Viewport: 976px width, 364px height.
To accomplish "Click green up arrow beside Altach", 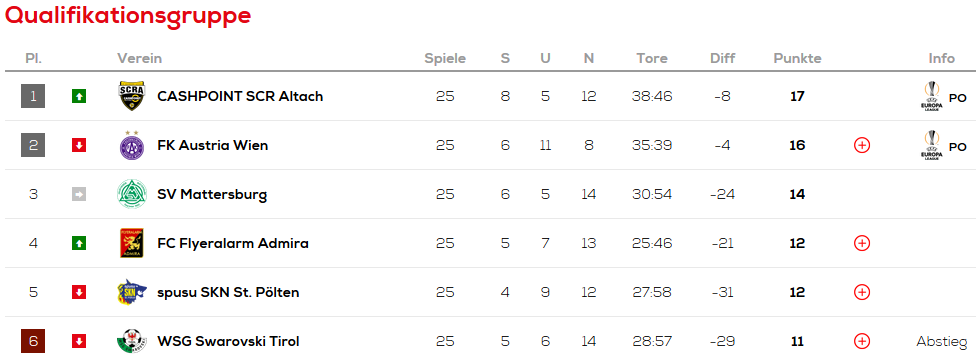I will [78, 96].
